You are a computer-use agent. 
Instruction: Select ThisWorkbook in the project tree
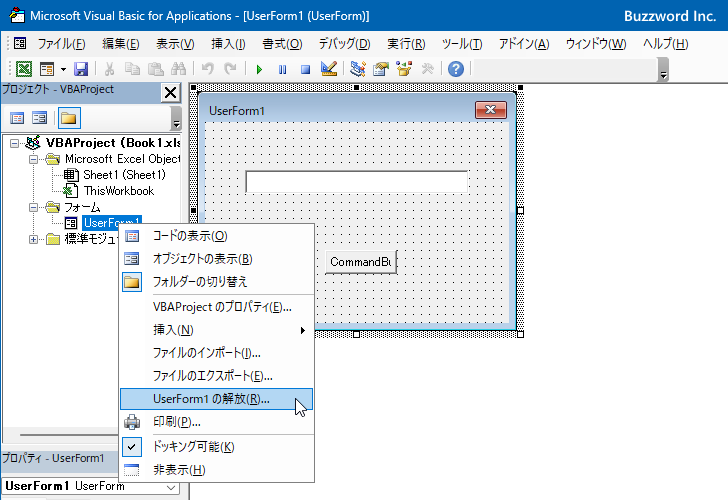tap(119, 191)
